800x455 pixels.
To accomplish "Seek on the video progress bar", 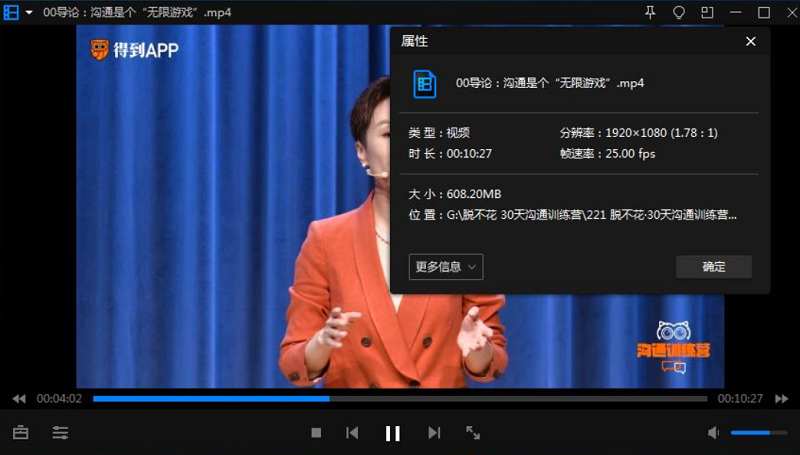I will (400, 399).
